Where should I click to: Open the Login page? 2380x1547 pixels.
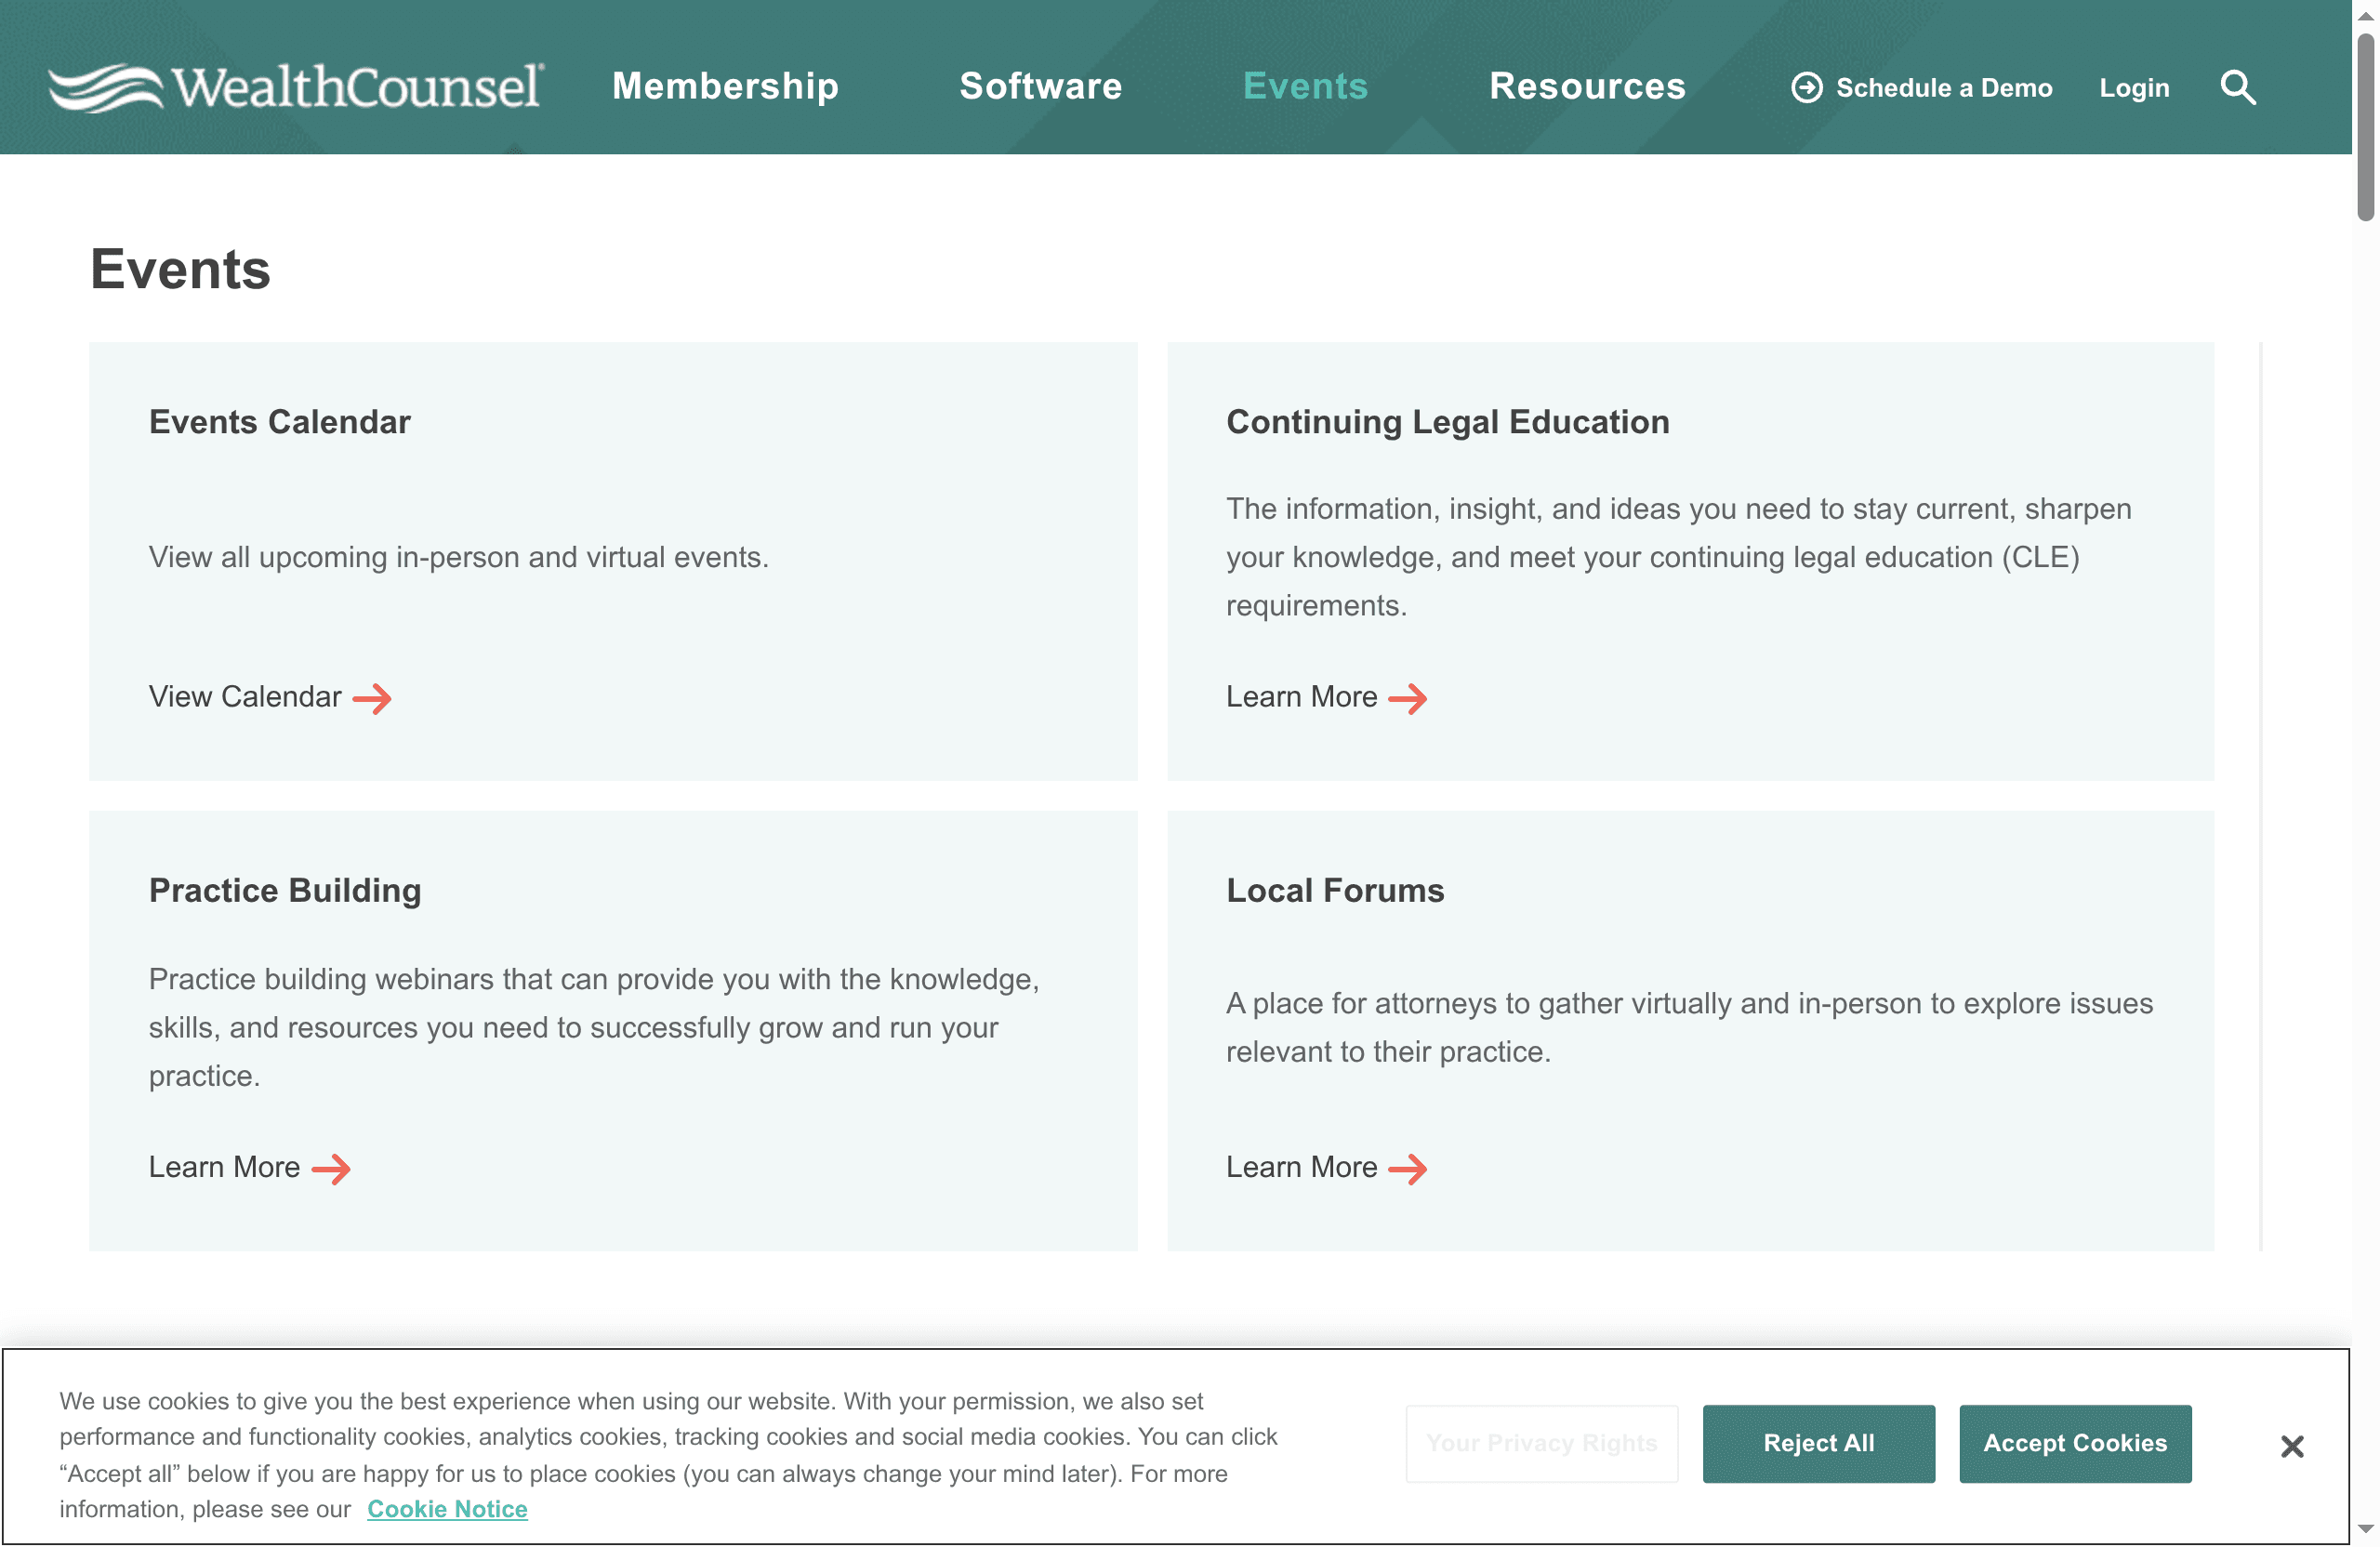tap(2134, 87)
